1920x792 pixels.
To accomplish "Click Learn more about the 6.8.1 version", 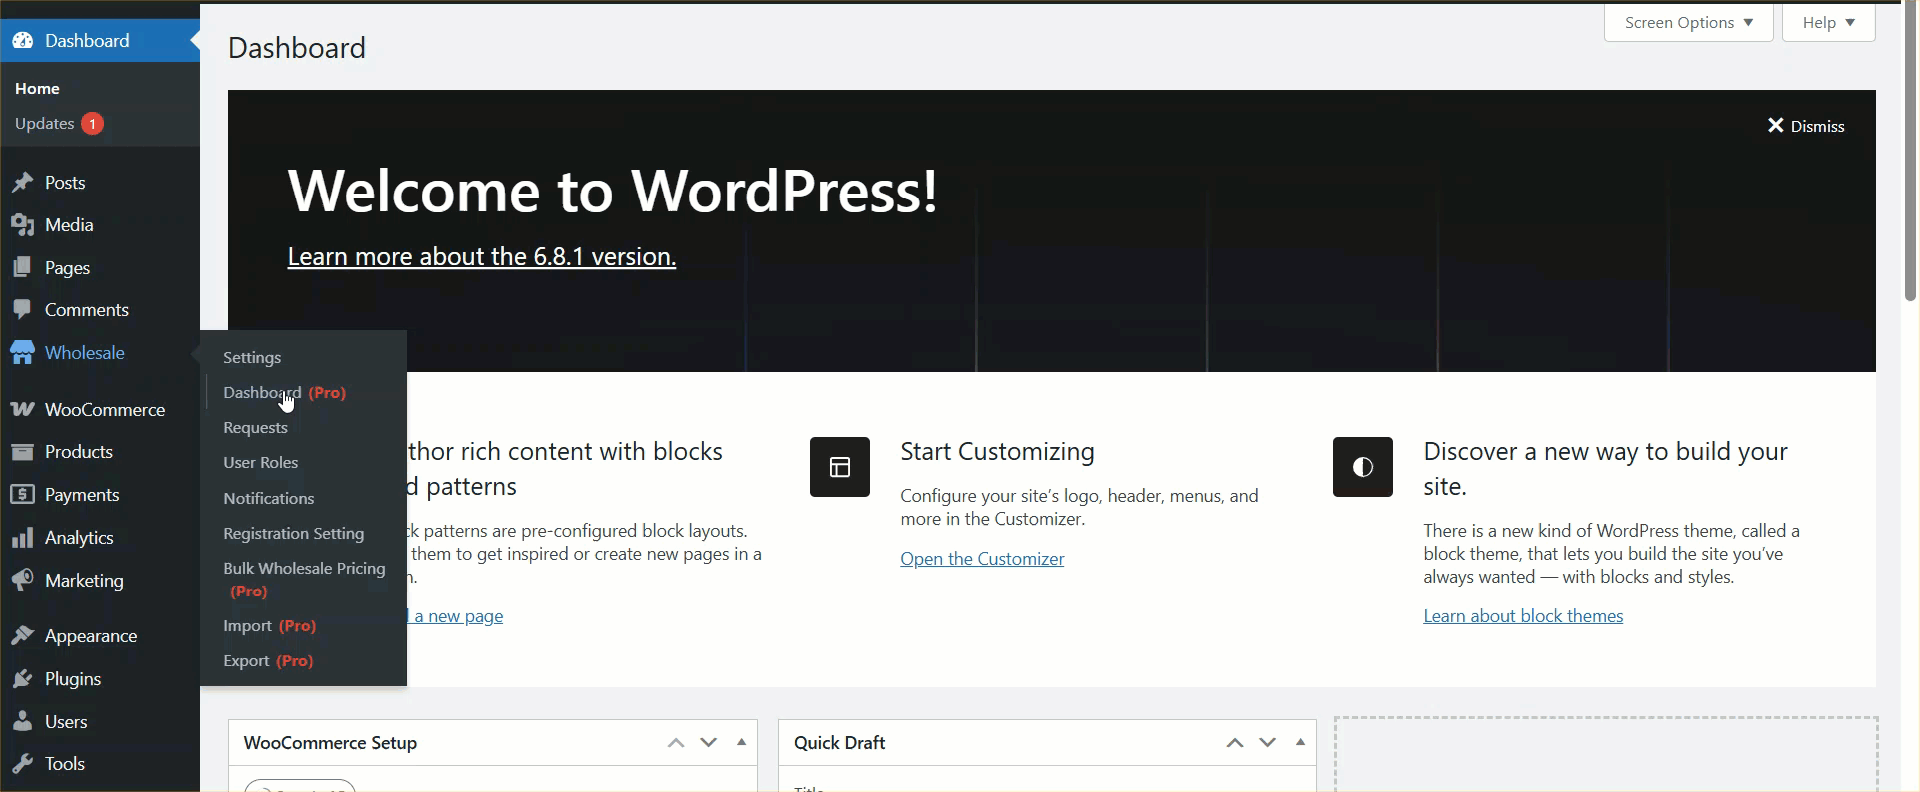I will [x=482, y=257].
